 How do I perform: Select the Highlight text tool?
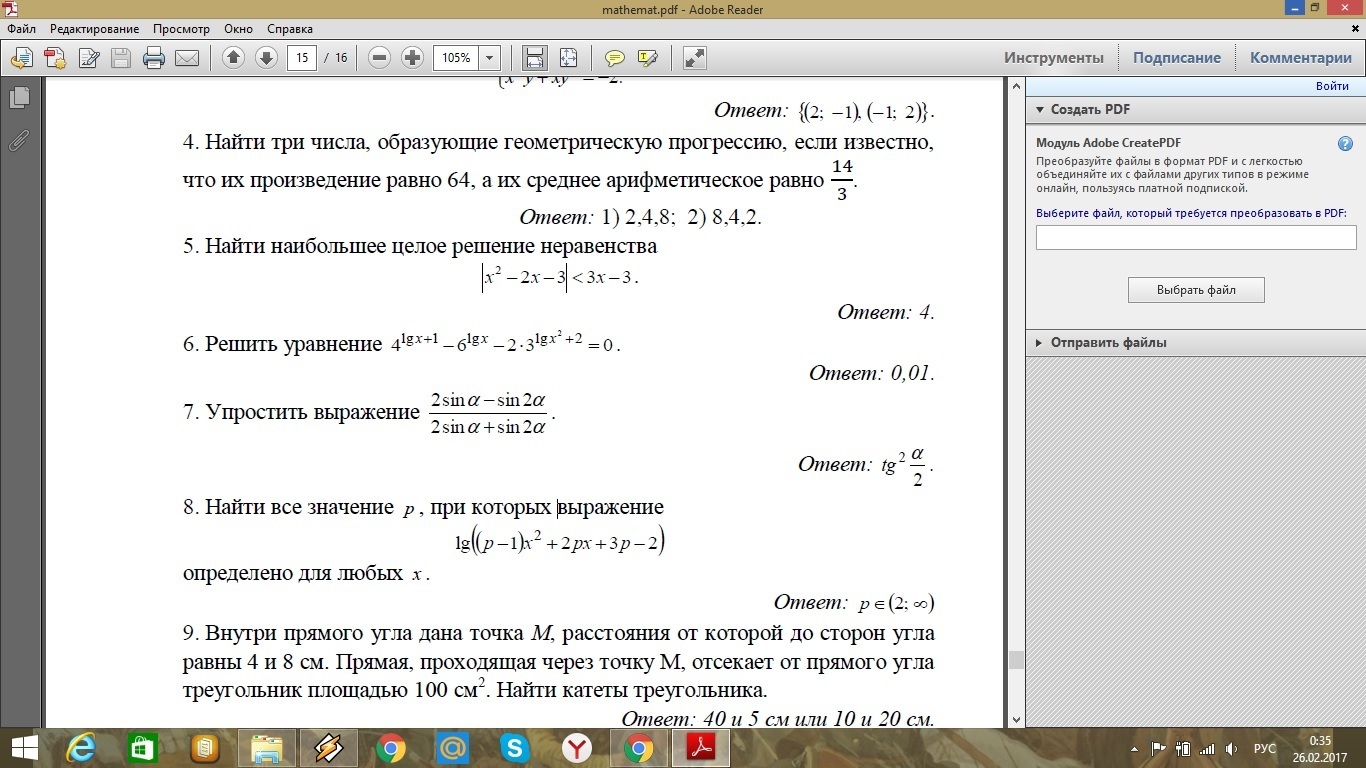click(647, 57)
